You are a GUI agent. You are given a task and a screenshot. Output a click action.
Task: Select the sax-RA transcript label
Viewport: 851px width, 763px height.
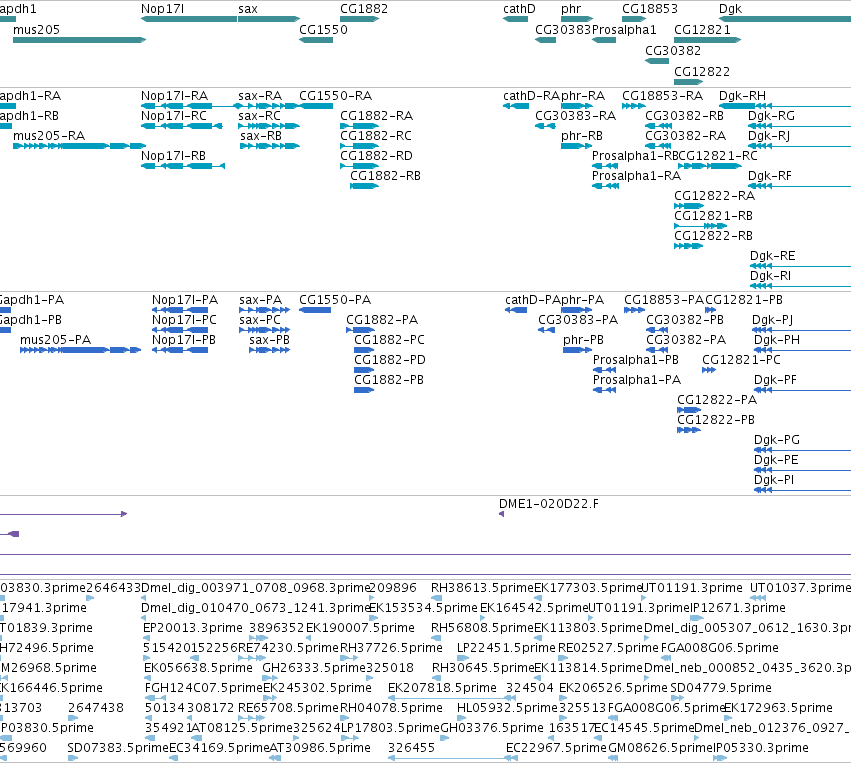260,96
